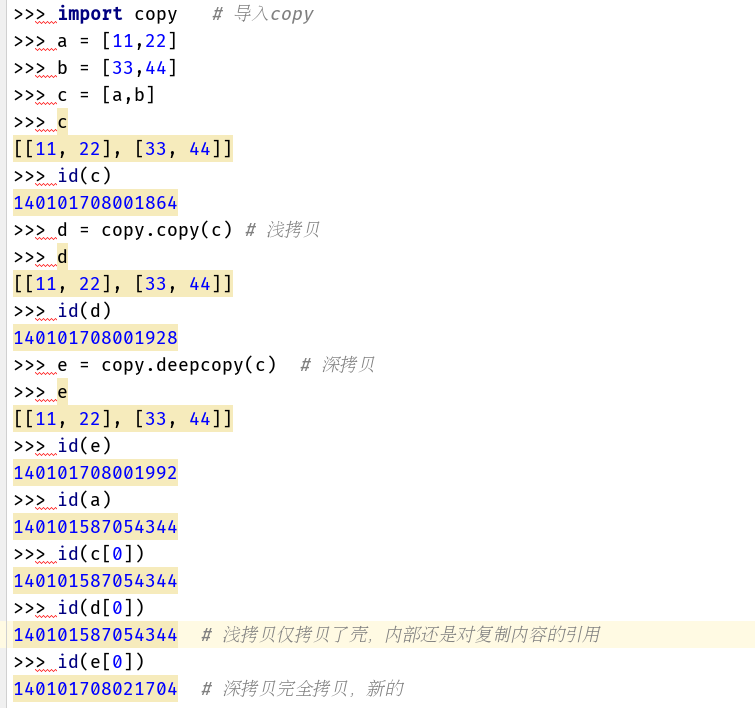Viewport: 755px width, 708px height.
Task: Click the '# 导入copy' comment
Action: 263,14
